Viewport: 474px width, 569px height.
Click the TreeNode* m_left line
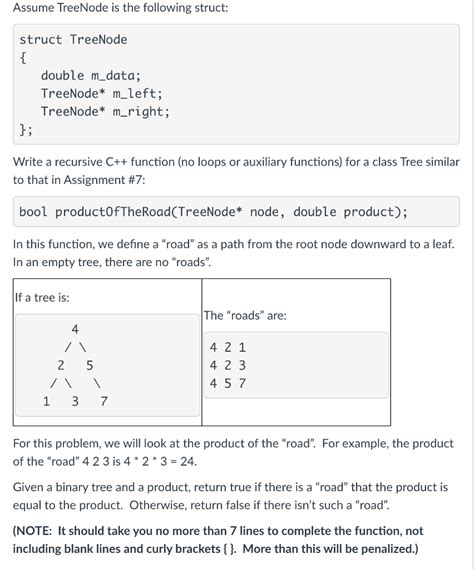(x=102, y=94)
